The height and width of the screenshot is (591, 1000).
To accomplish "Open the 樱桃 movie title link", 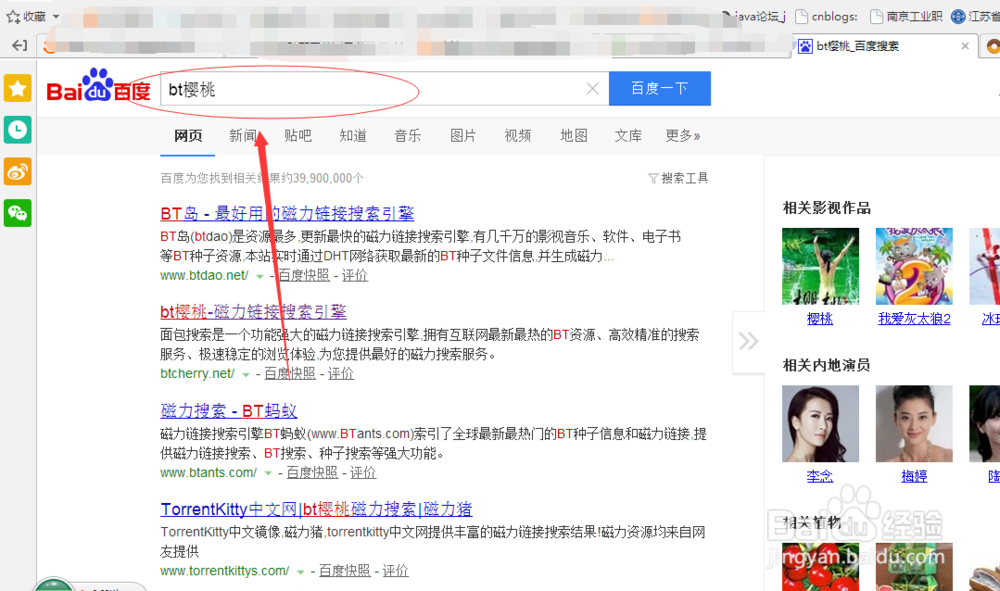I will 820,319.
